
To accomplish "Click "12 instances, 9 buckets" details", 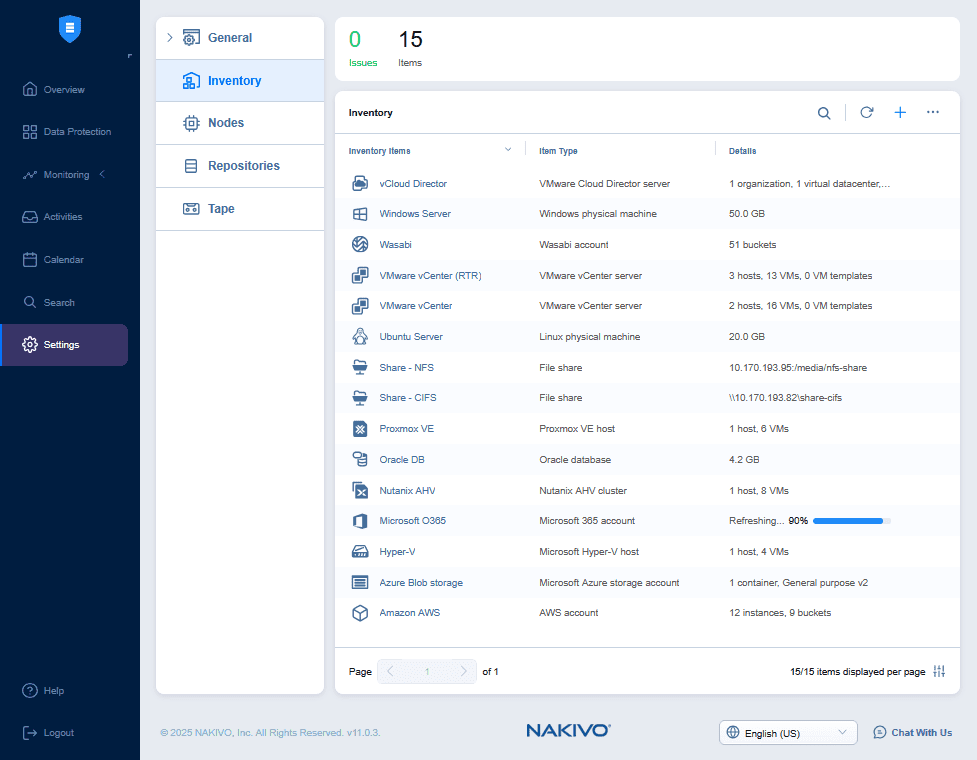I will (779, 613).
